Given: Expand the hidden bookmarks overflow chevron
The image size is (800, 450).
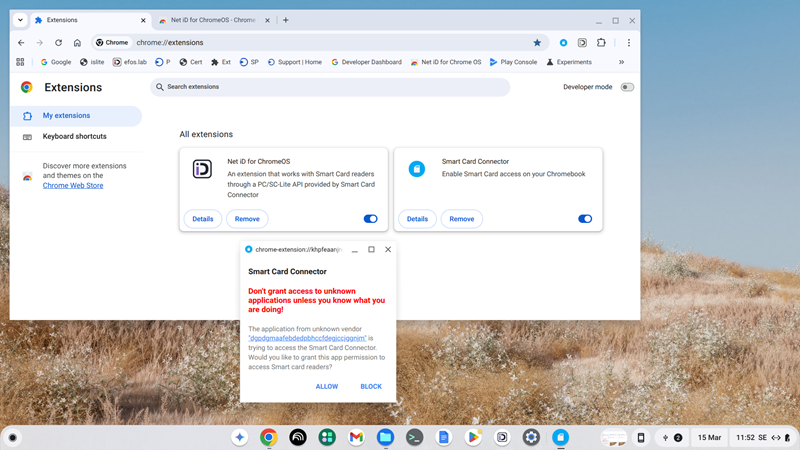Looking at the screenshot, I should tap(621, 62).
